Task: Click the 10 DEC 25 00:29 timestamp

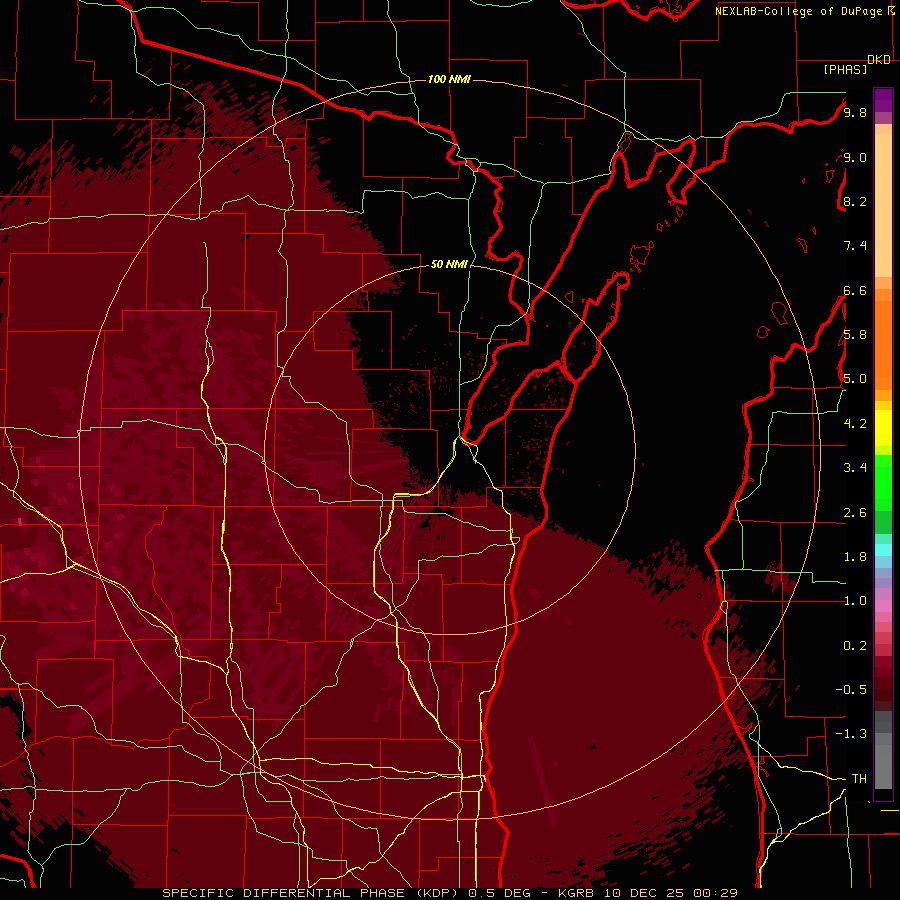Action: 670,893
